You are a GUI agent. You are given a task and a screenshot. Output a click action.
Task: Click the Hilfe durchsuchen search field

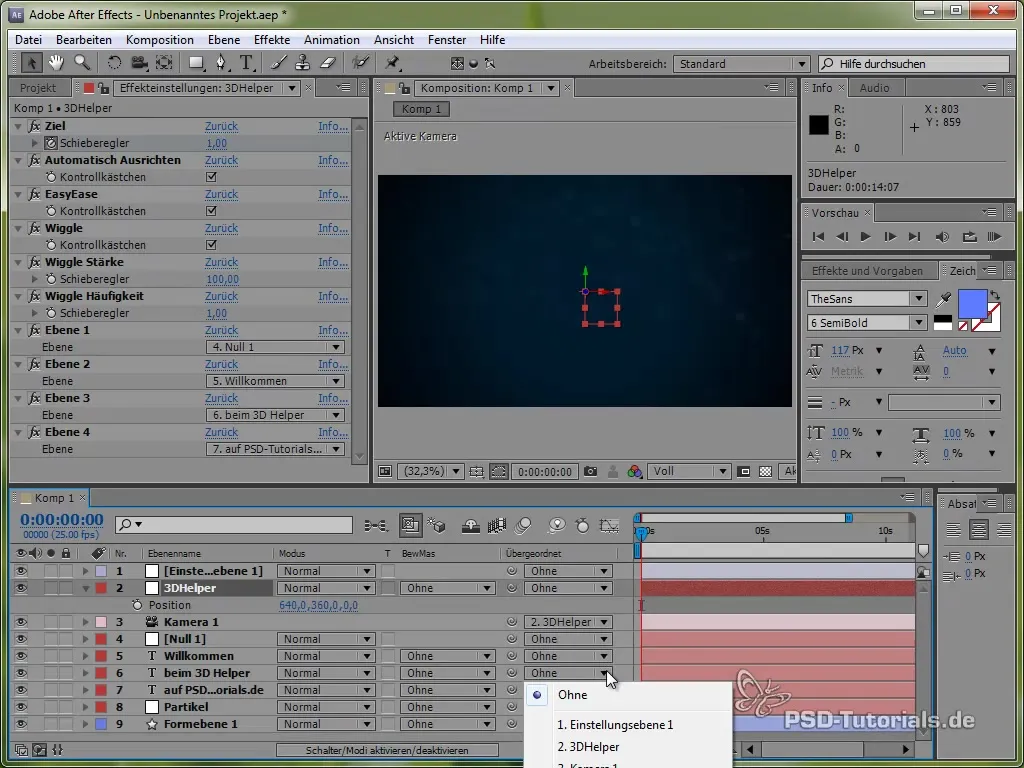click(x=914, y=64)
